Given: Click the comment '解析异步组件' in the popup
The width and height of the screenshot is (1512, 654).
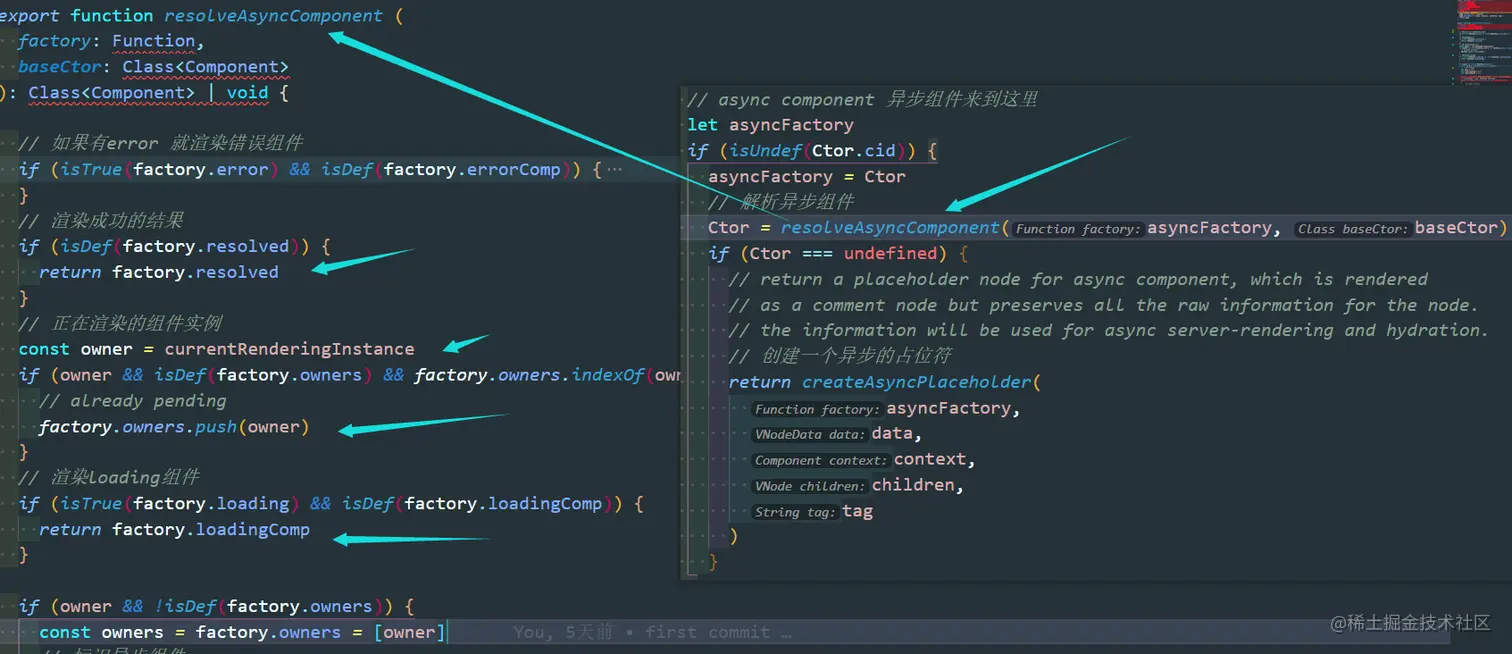Looking at the screenshot, I should pyautogui.click(x=780, y=202).
